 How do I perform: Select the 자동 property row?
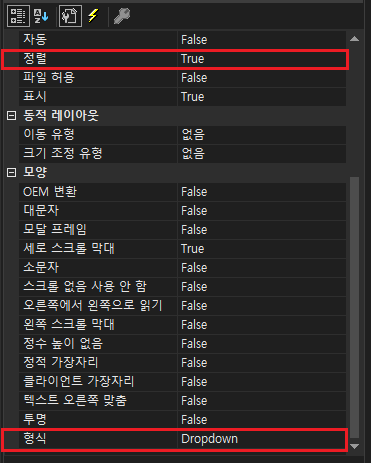(183, 40)
